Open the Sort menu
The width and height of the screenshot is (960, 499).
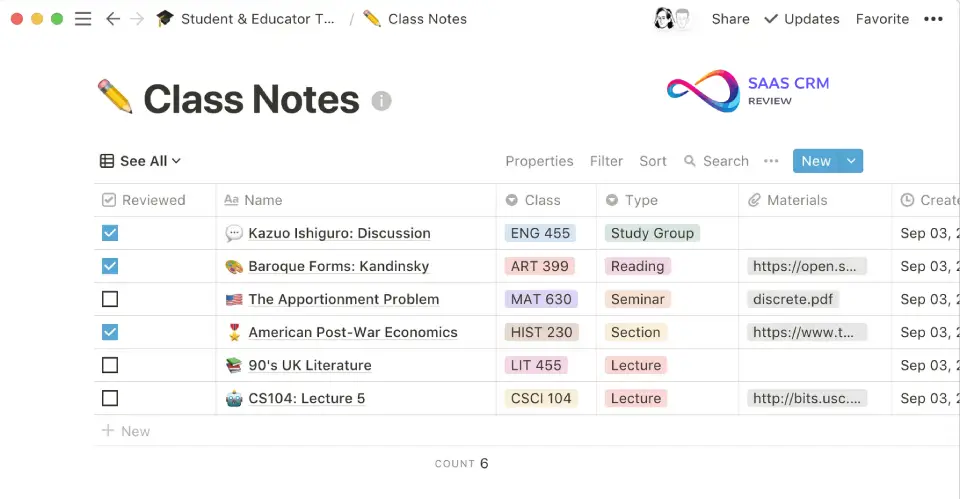(x=653, y=161)
